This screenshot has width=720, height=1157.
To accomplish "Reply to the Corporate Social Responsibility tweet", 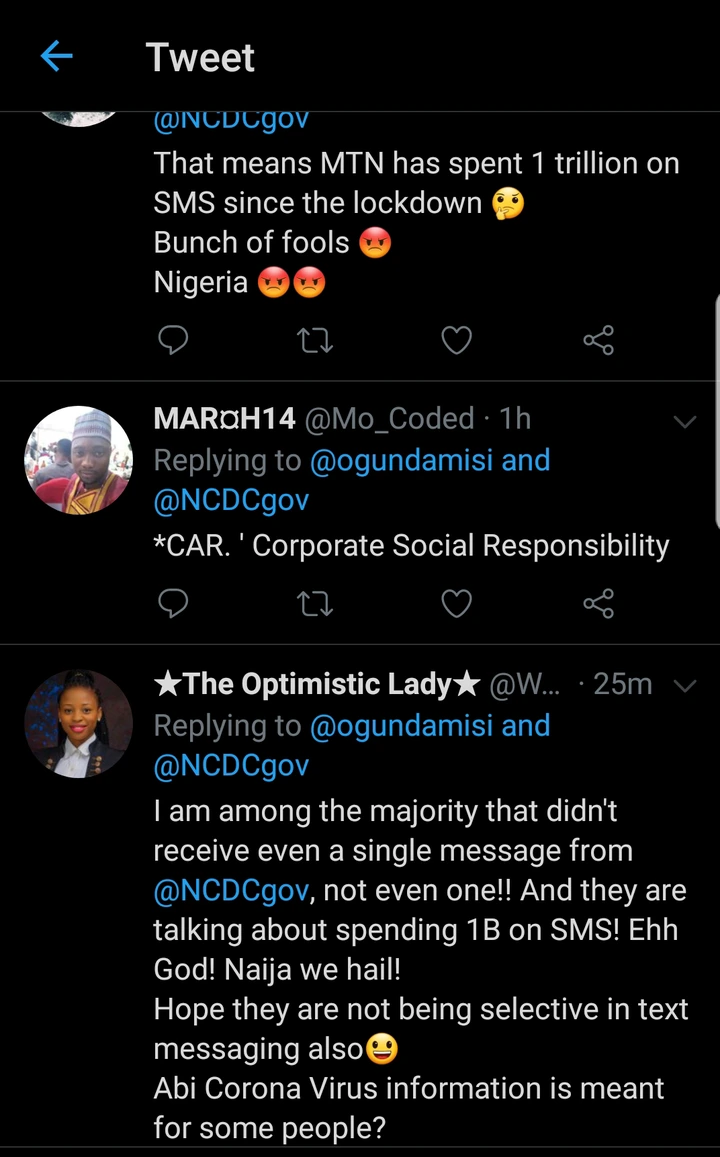I will click(174, 603).
